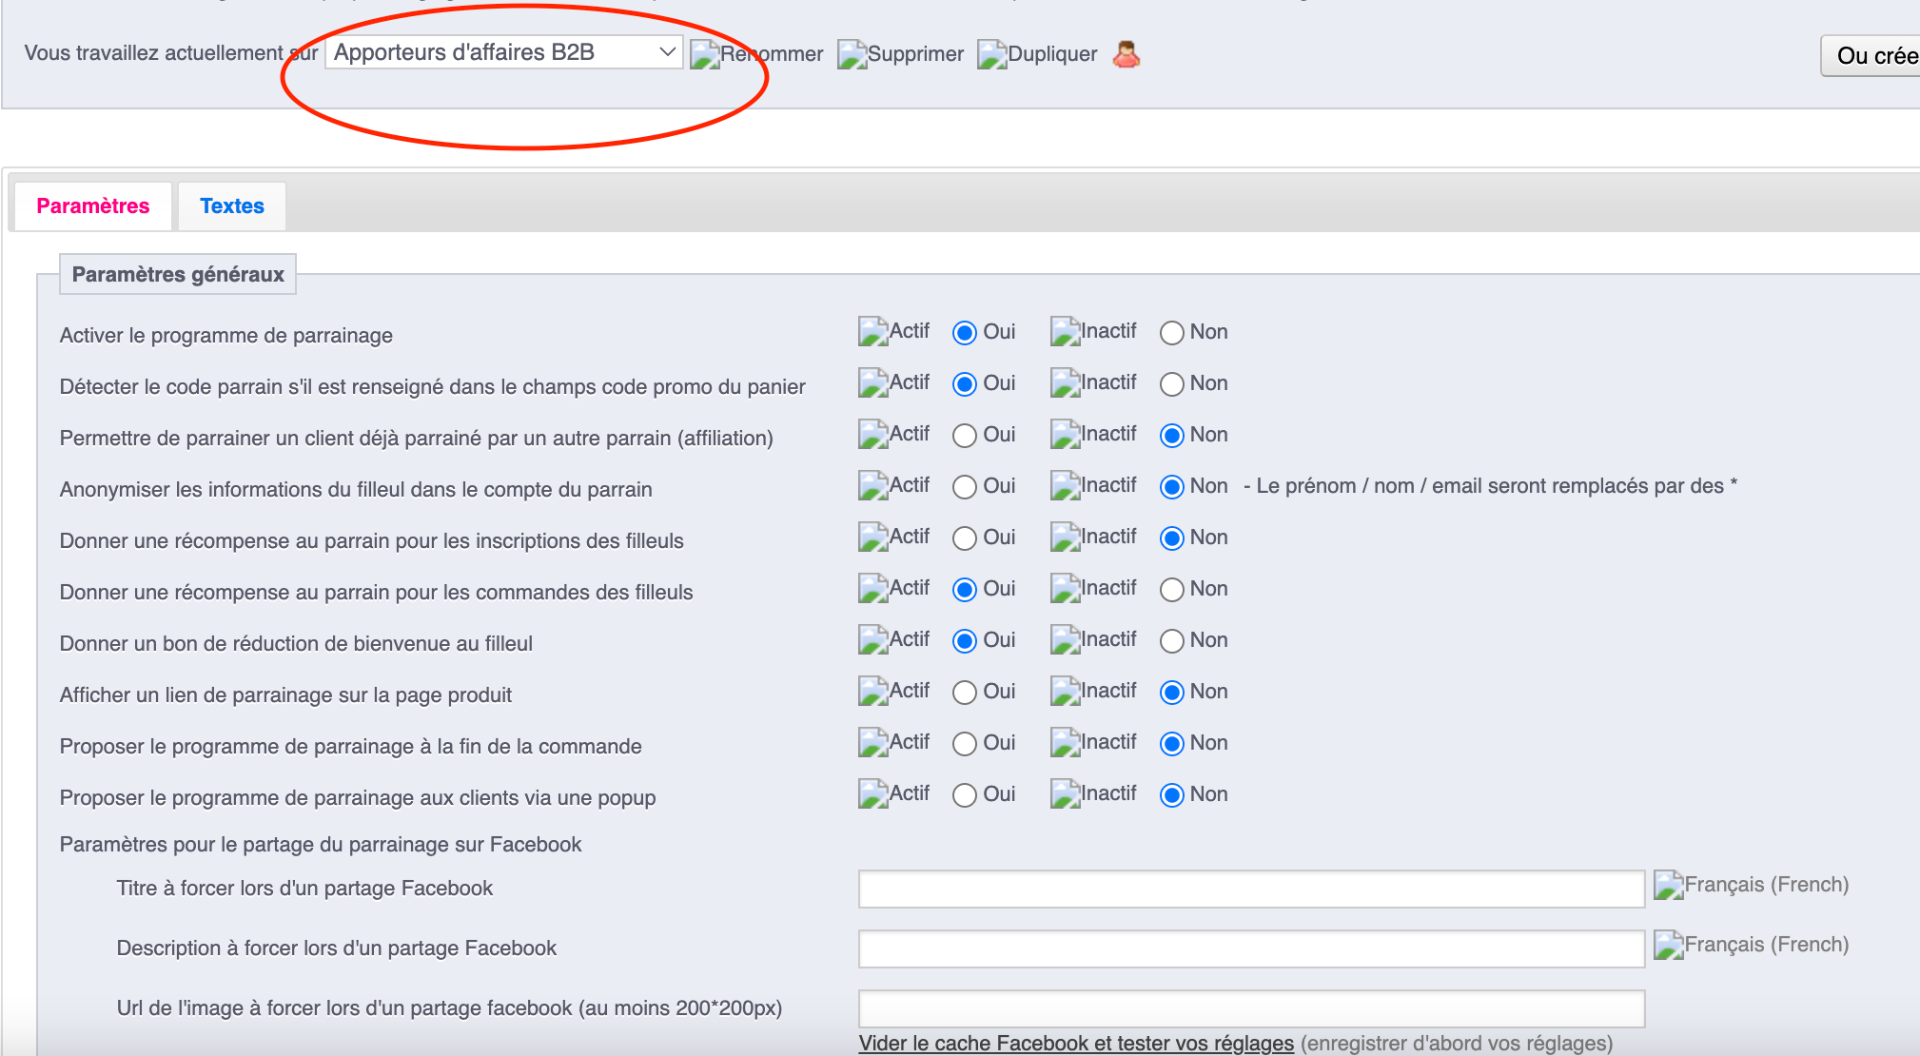Enable Oui for "Anonymiser les informations du filleul"
1920x1056 pixels.
coord(965,487)
